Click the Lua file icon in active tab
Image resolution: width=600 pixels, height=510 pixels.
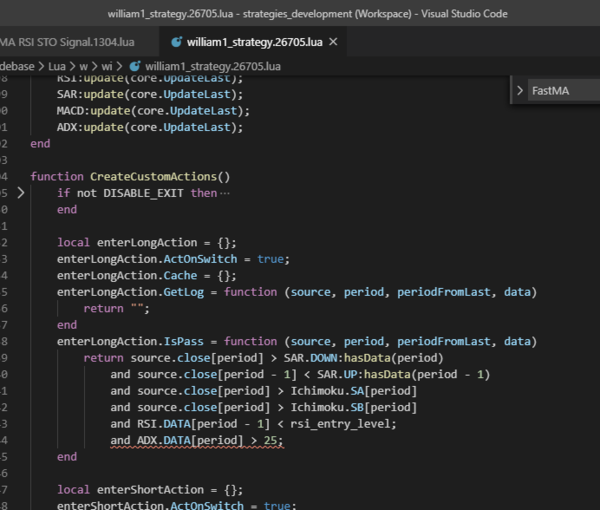click(x=176, y=42)
